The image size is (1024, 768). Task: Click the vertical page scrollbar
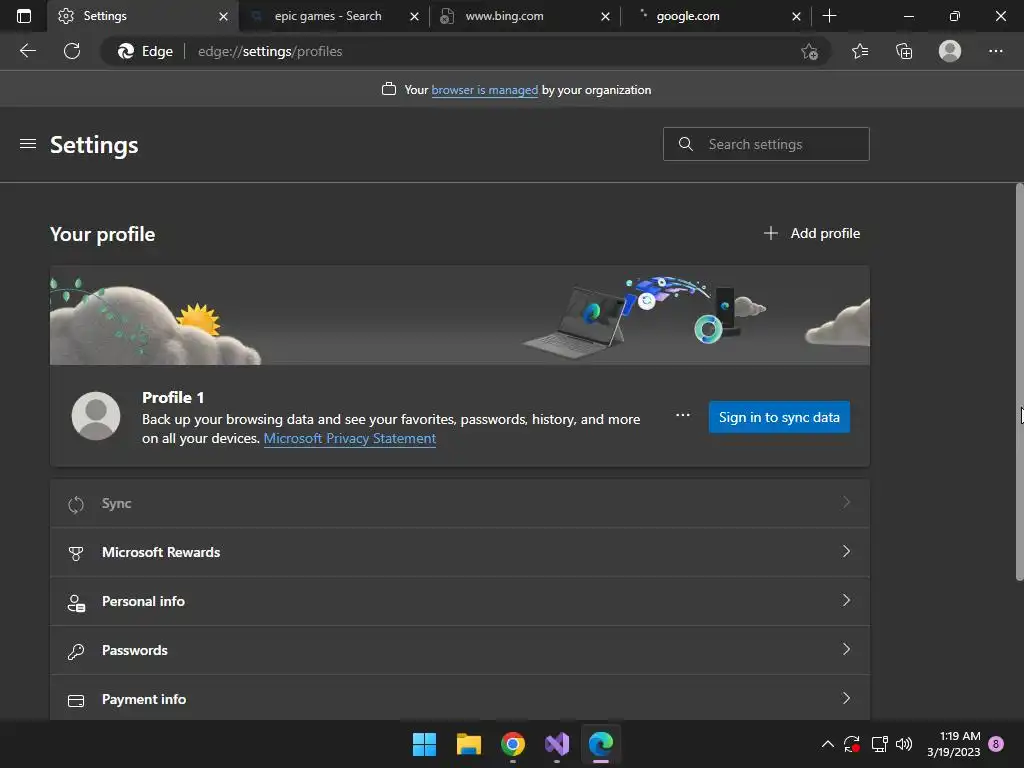click(1019, 382)
